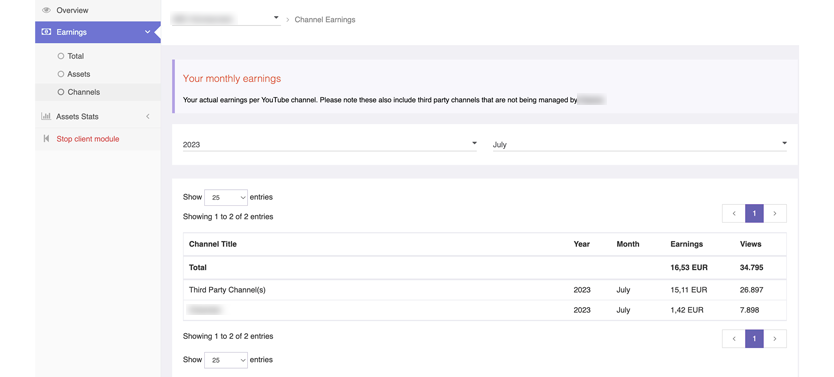Sort table by Earnings column header
This screenshot has width=834, height=377.
[687, 244]
